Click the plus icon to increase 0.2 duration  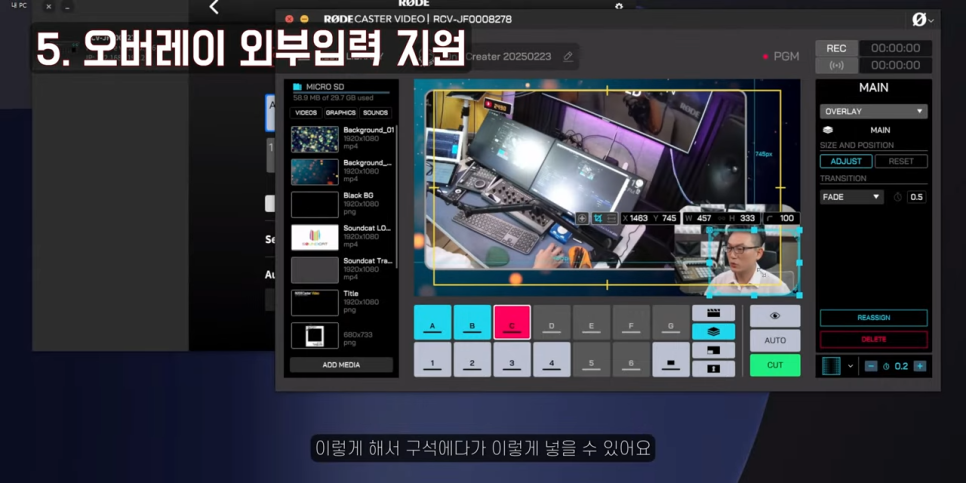click(x=920, y=366)
